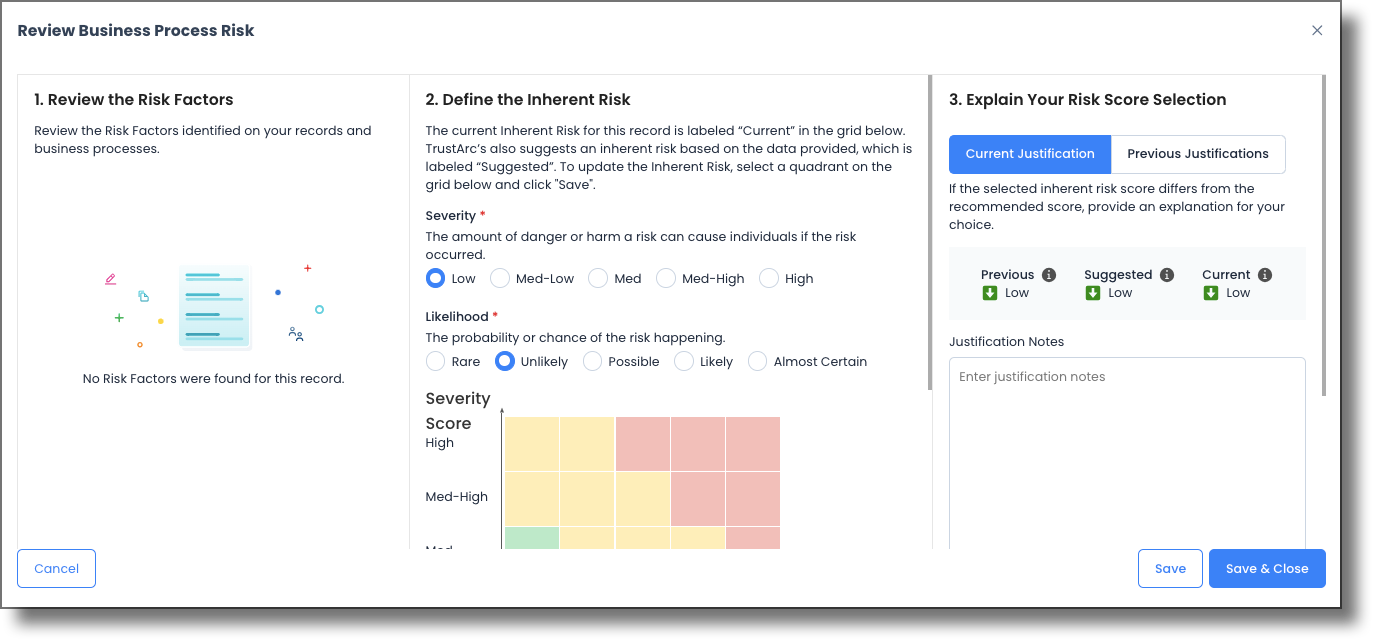Click the red Severity required asterisk
Screen dimensions: 1373x640
484,215
